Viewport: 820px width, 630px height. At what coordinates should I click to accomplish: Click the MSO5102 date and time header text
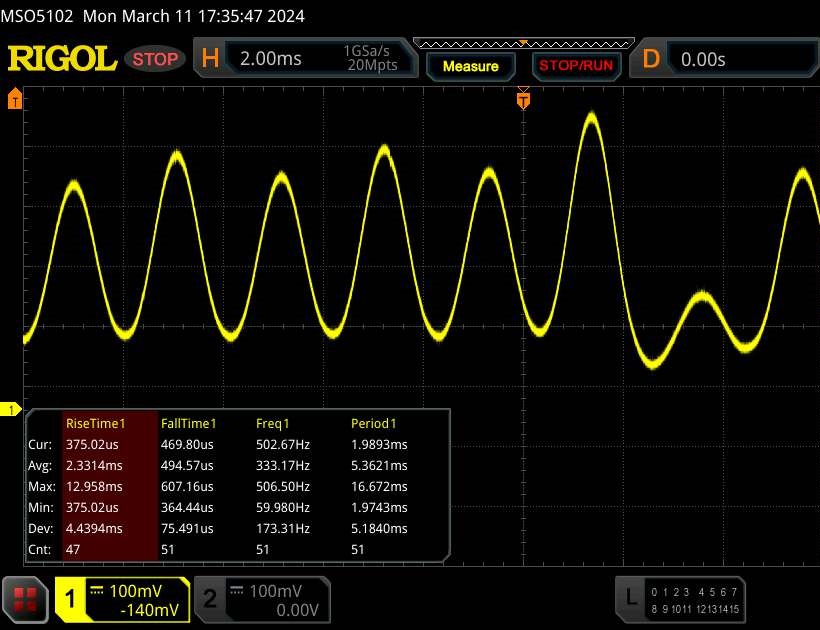coord(152,16)
